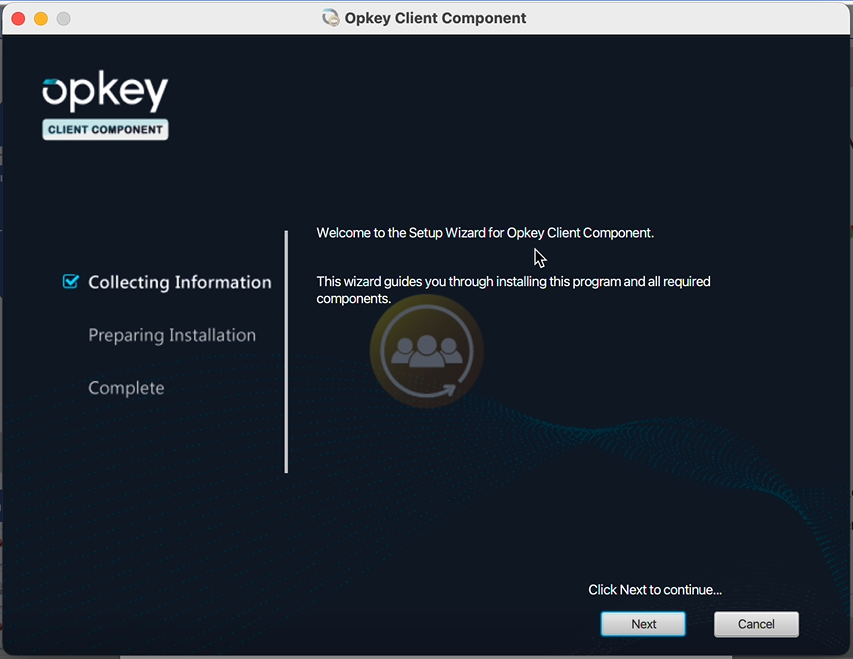853x659 pixels.
Task: Select the Preparing Installation step label
Action: tap(172, 335)
